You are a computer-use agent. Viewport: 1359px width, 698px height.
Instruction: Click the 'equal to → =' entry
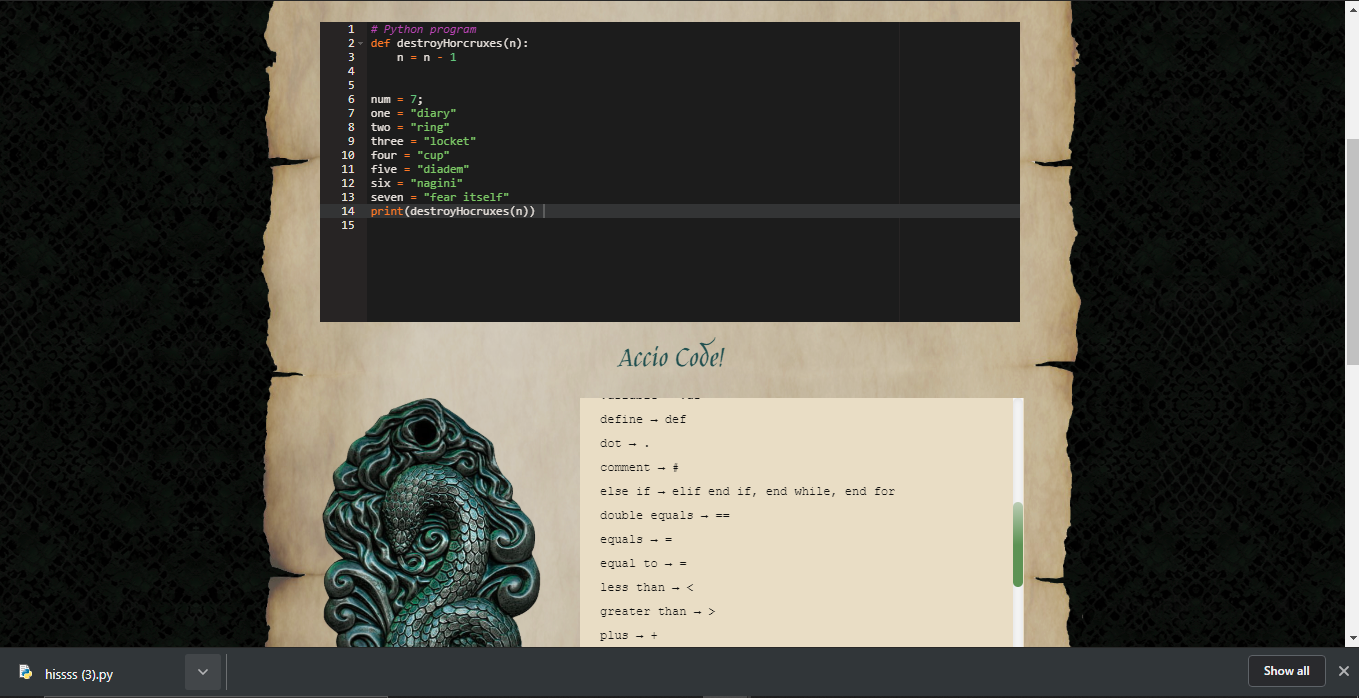coord(643,563)
